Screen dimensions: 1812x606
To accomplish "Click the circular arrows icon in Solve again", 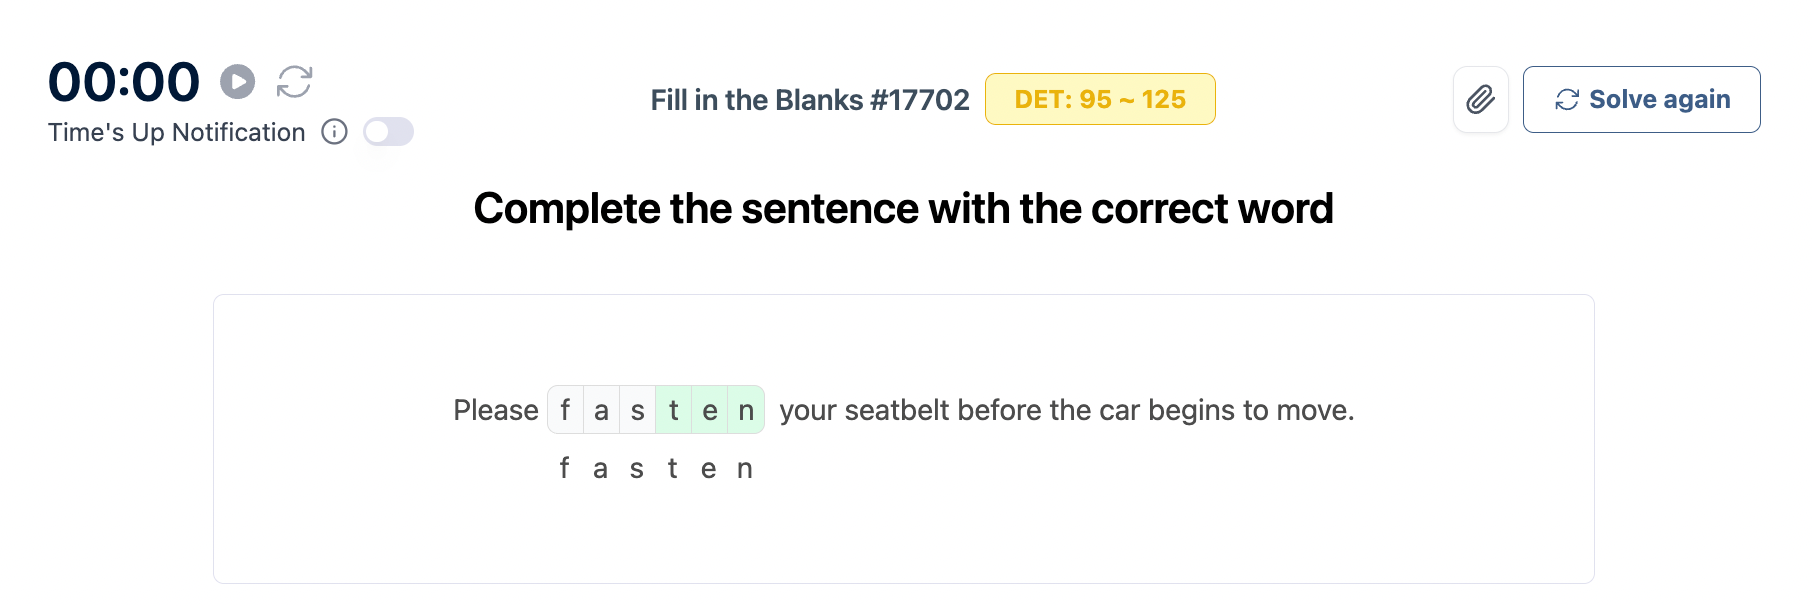I will click(1566, 100).
